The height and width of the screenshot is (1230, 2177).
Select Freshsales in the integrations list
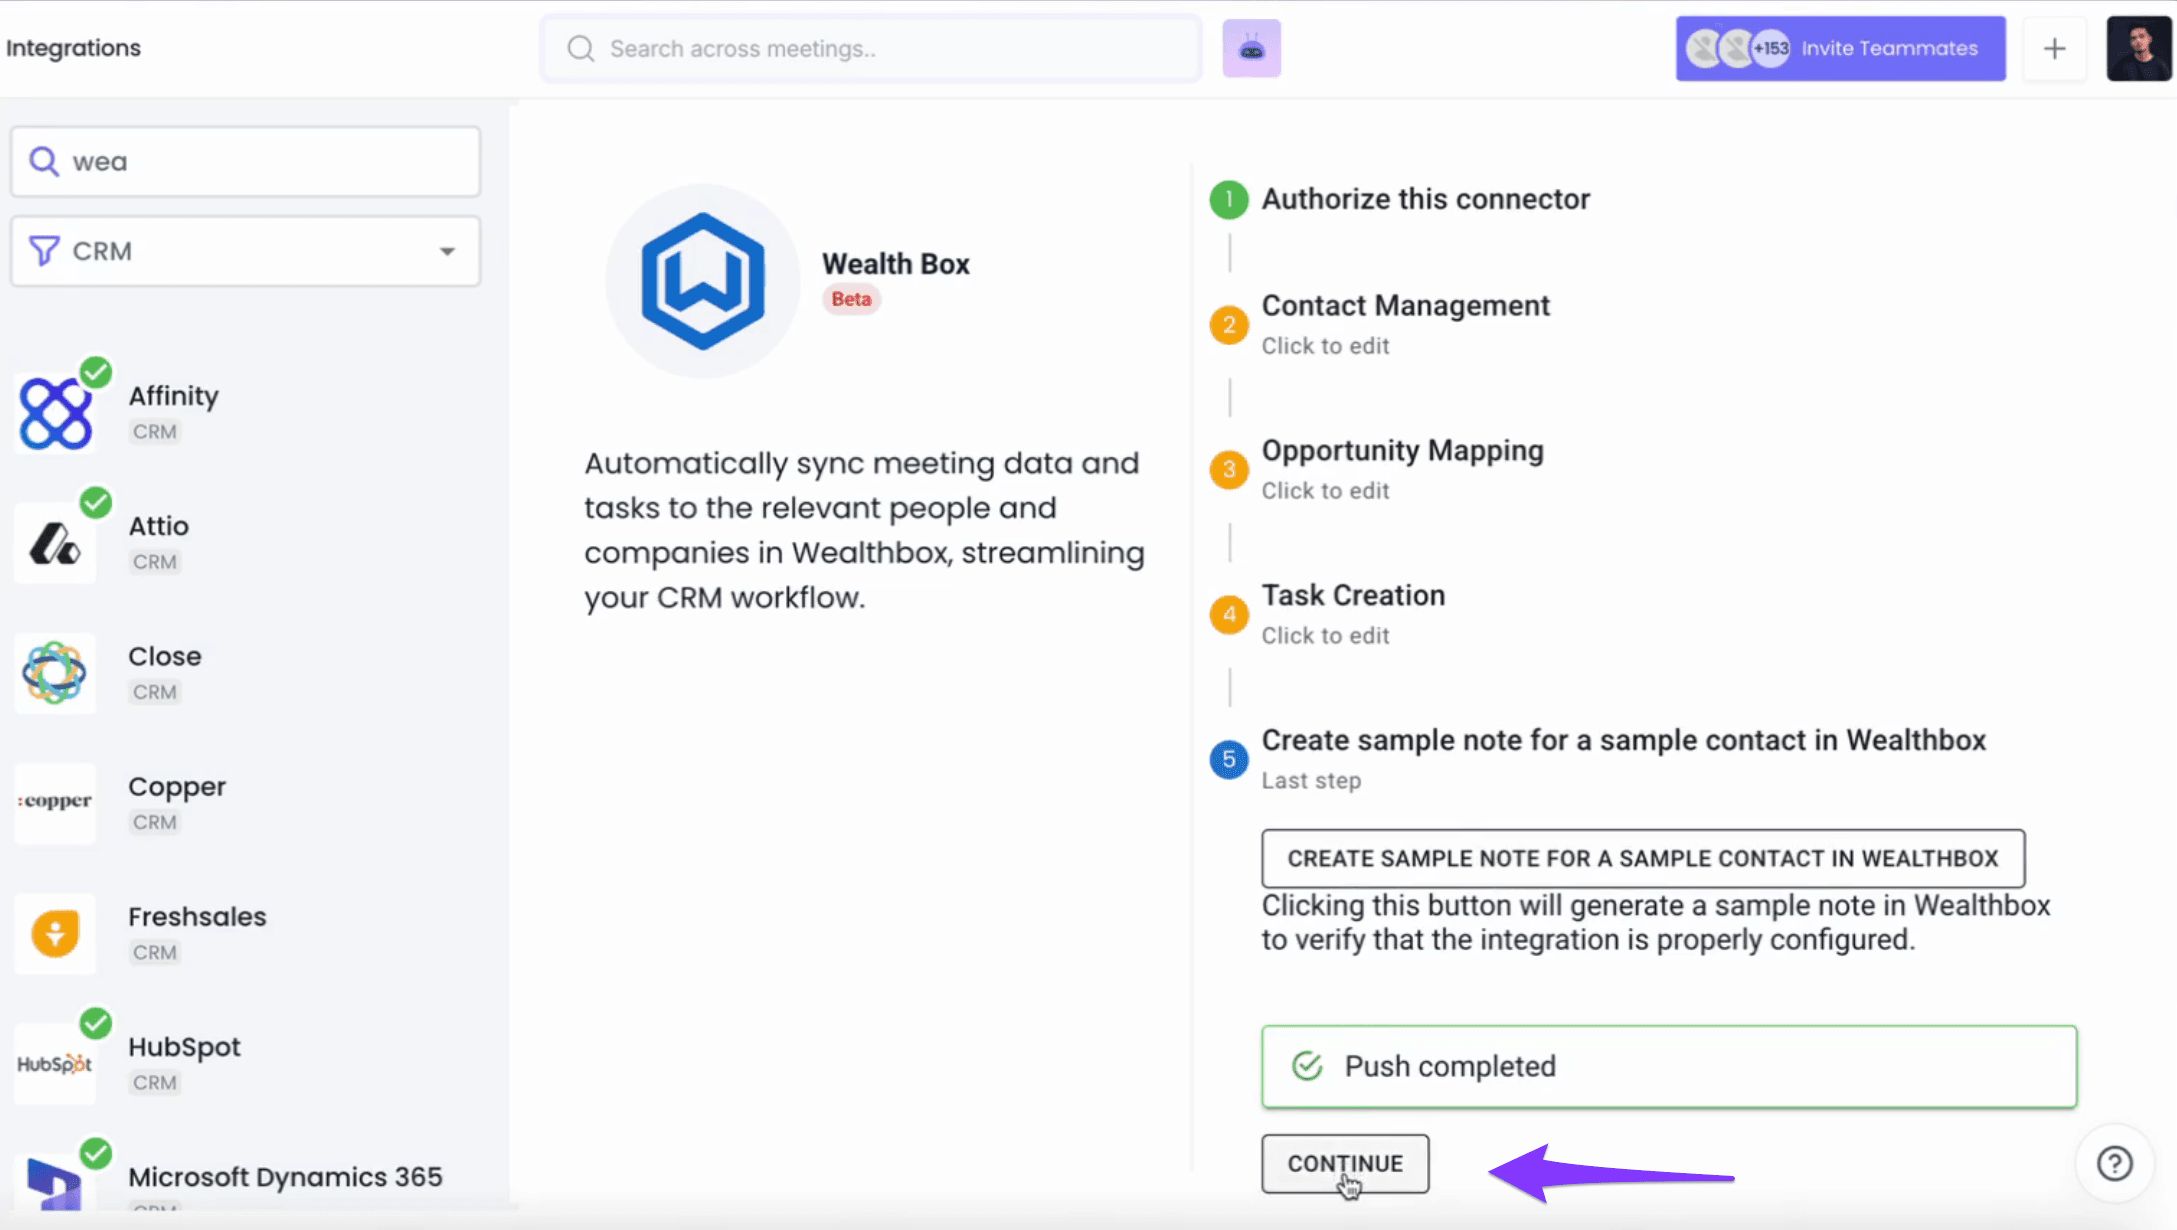[197, 917]
